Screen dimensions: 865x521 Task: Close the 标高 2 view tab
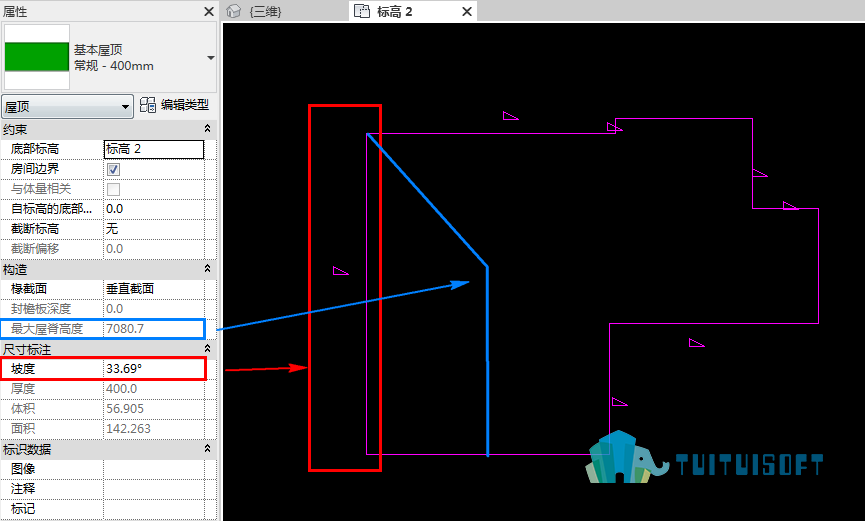[467, 12]
